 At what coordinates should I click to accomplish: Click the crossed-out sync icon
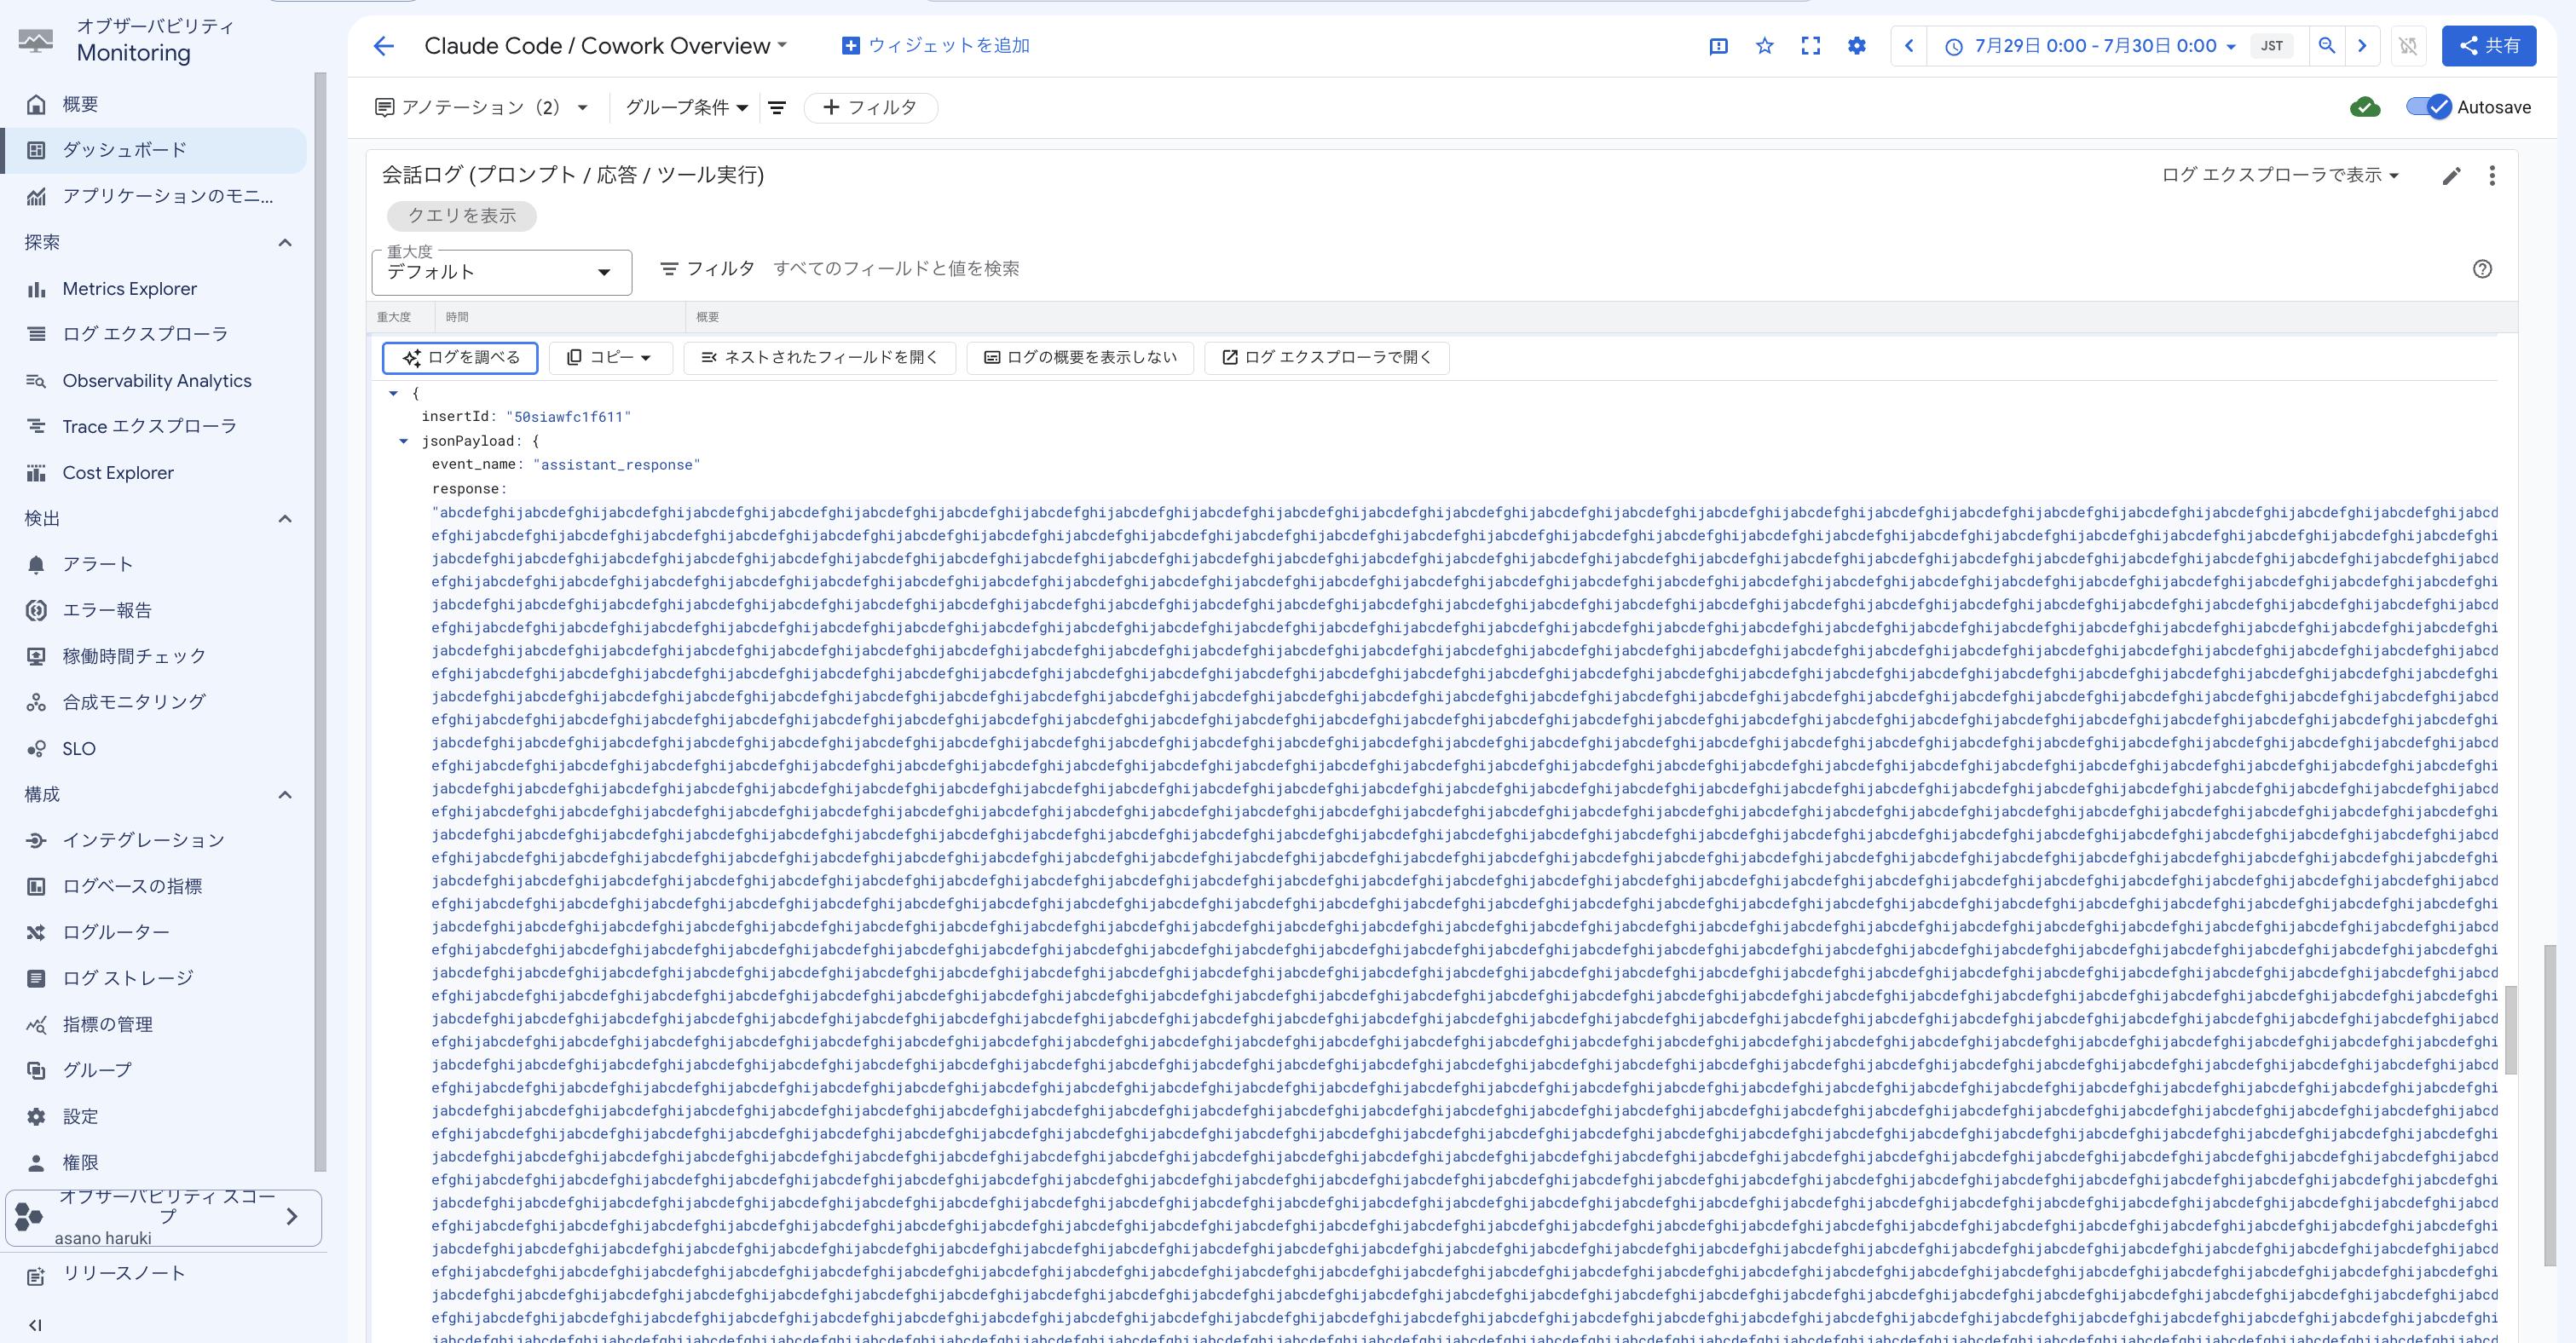point(2408,46)
